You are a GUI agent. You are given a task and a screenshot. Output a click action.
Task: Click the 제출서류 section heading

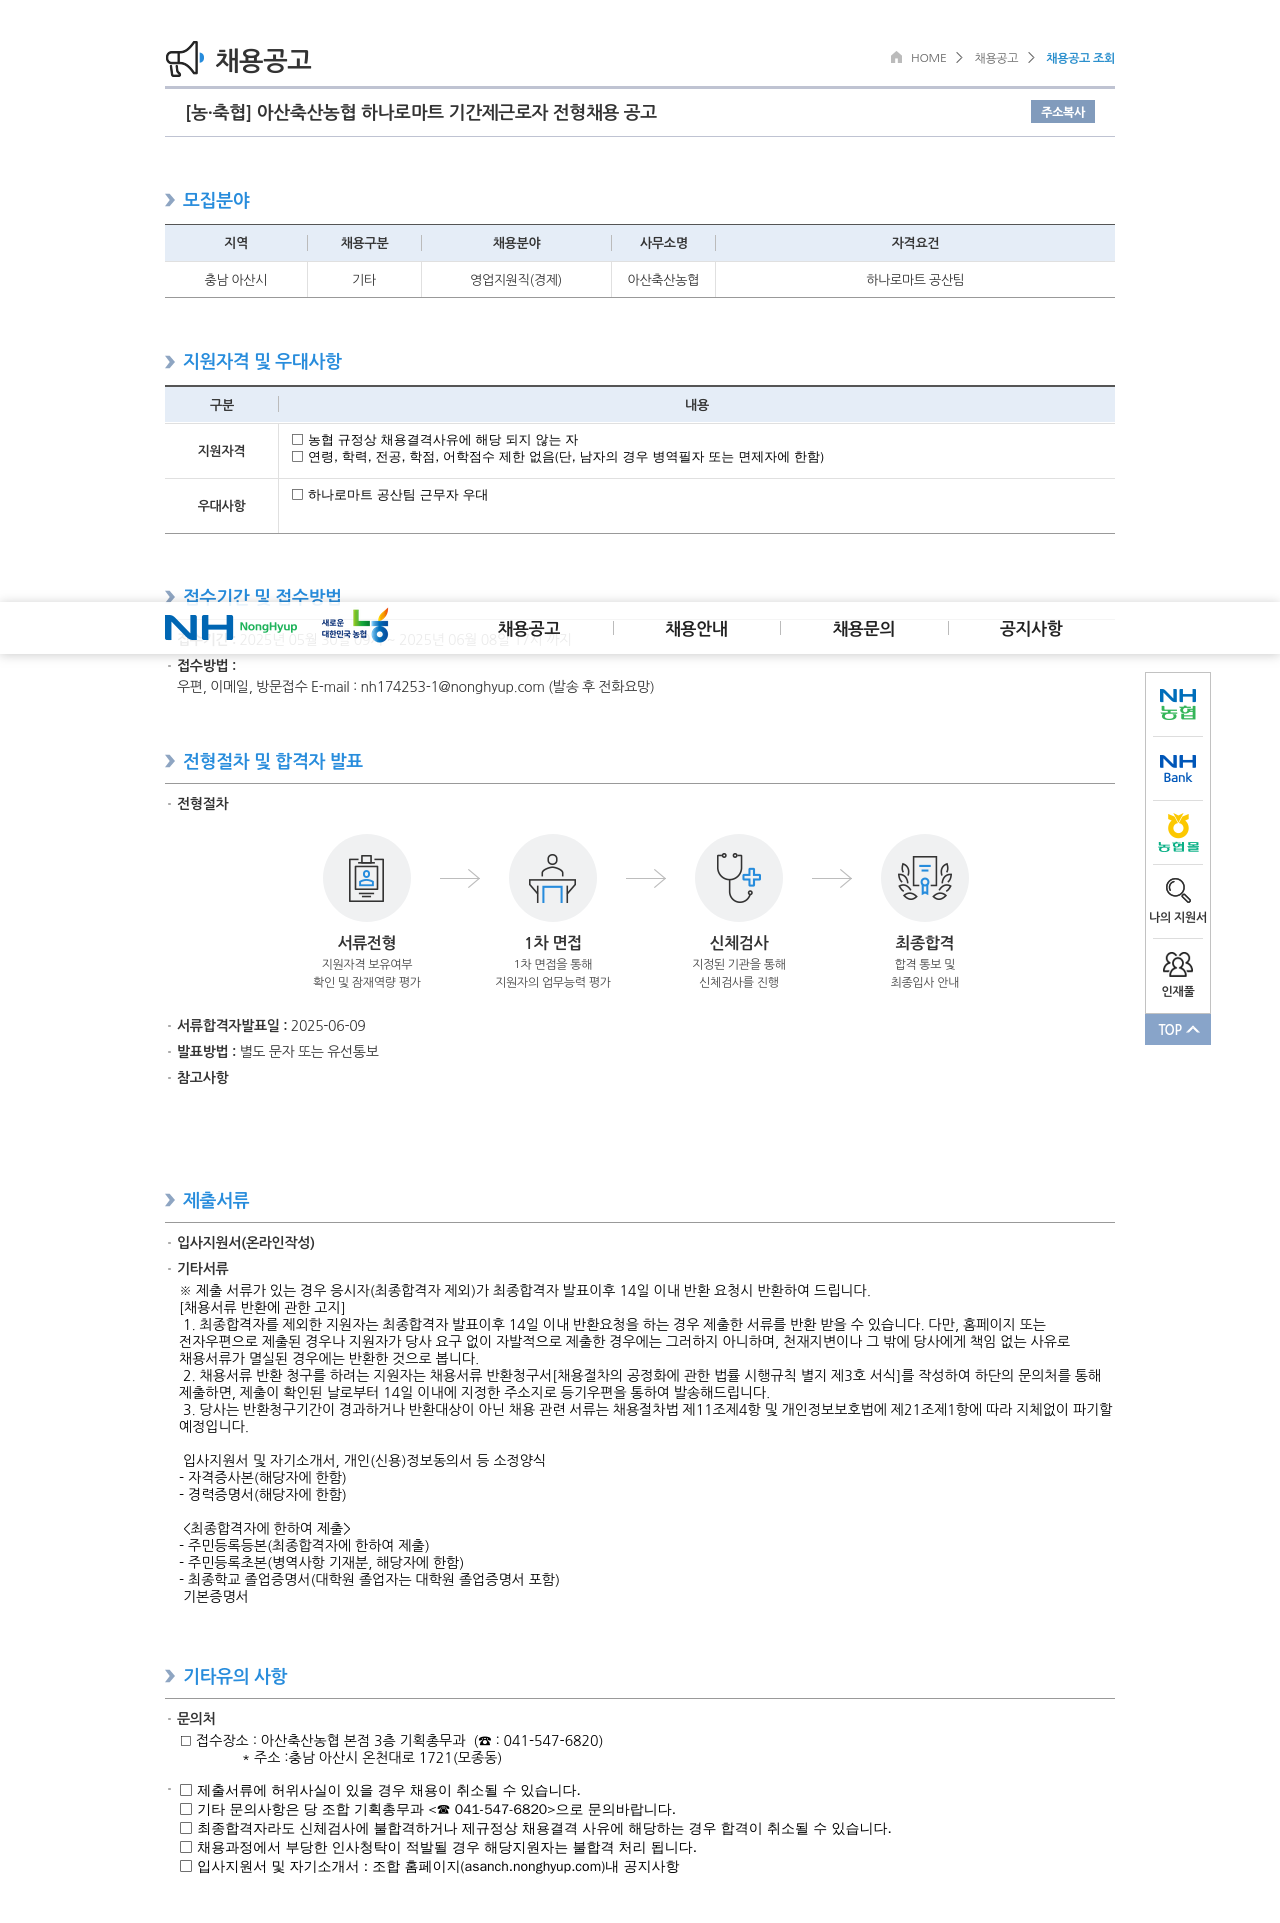pos(216,1200)
